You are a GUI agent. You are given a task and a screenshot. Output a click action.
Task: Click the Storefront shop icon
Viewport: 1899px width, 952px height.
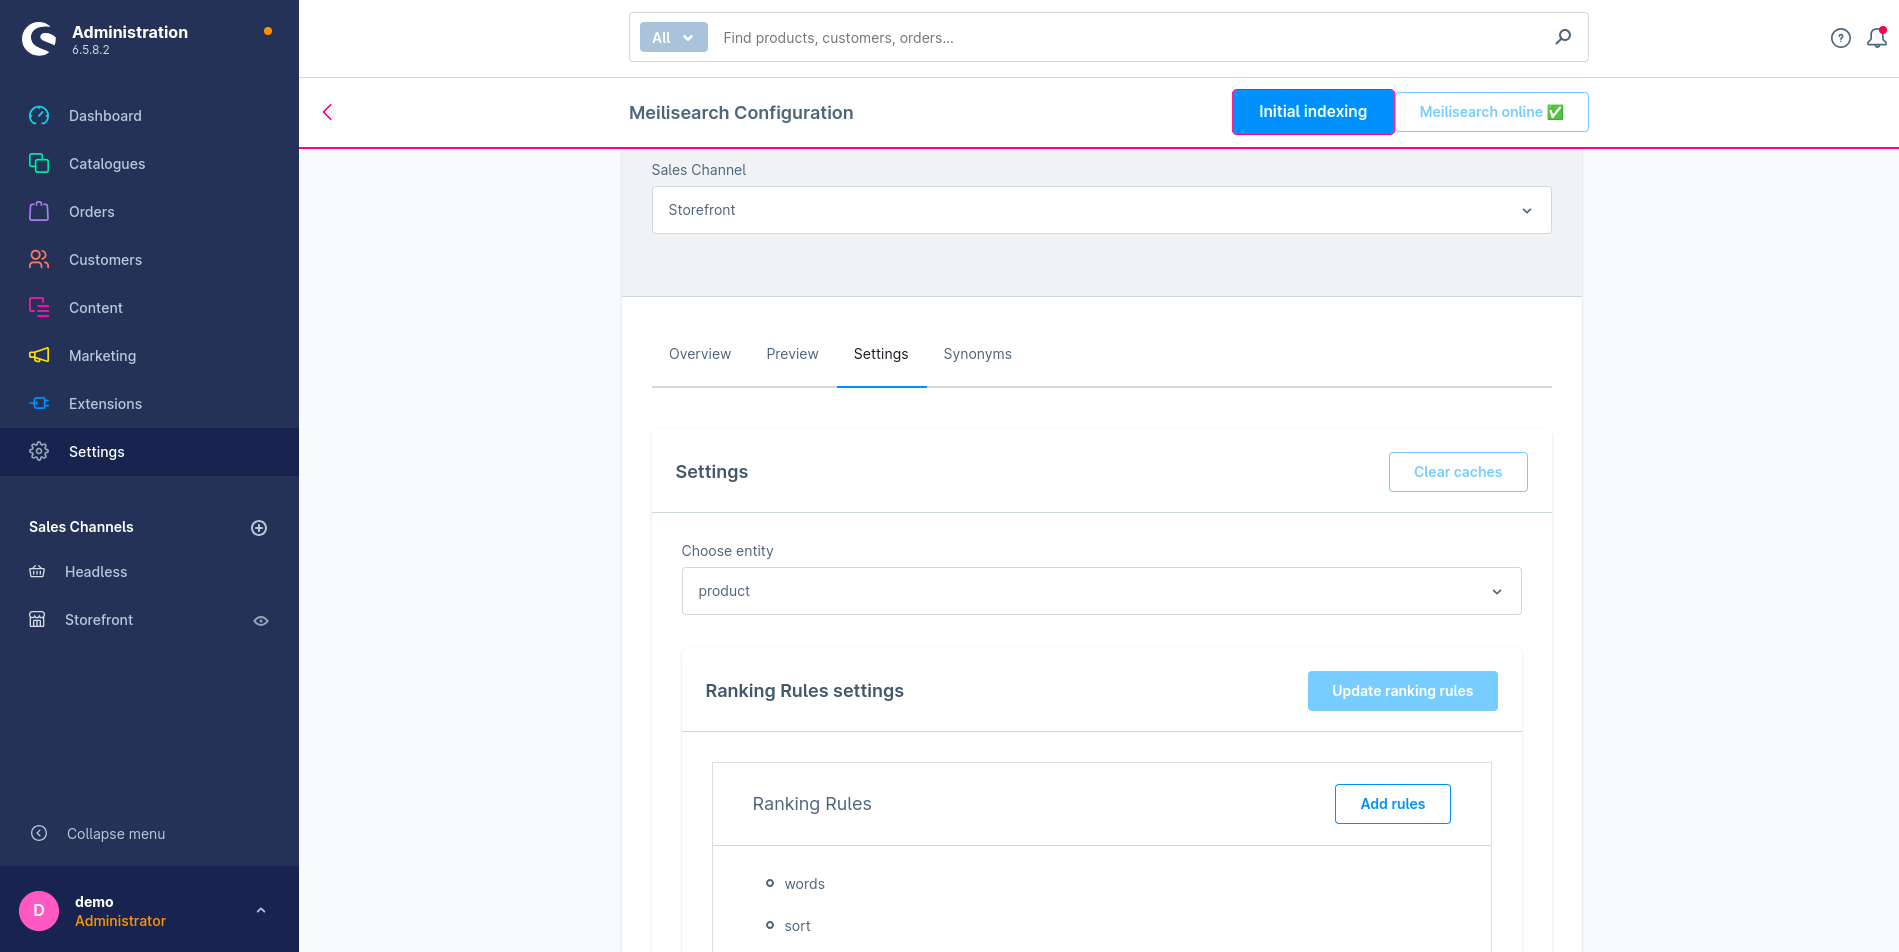pyautogui.click(x=37, y=620)
